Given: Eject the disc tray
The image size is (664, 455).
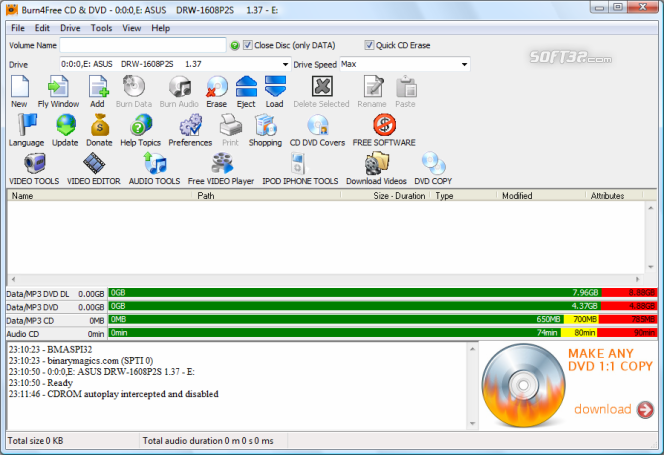Looking at the screenshot, I should click(x=246, y=88).
